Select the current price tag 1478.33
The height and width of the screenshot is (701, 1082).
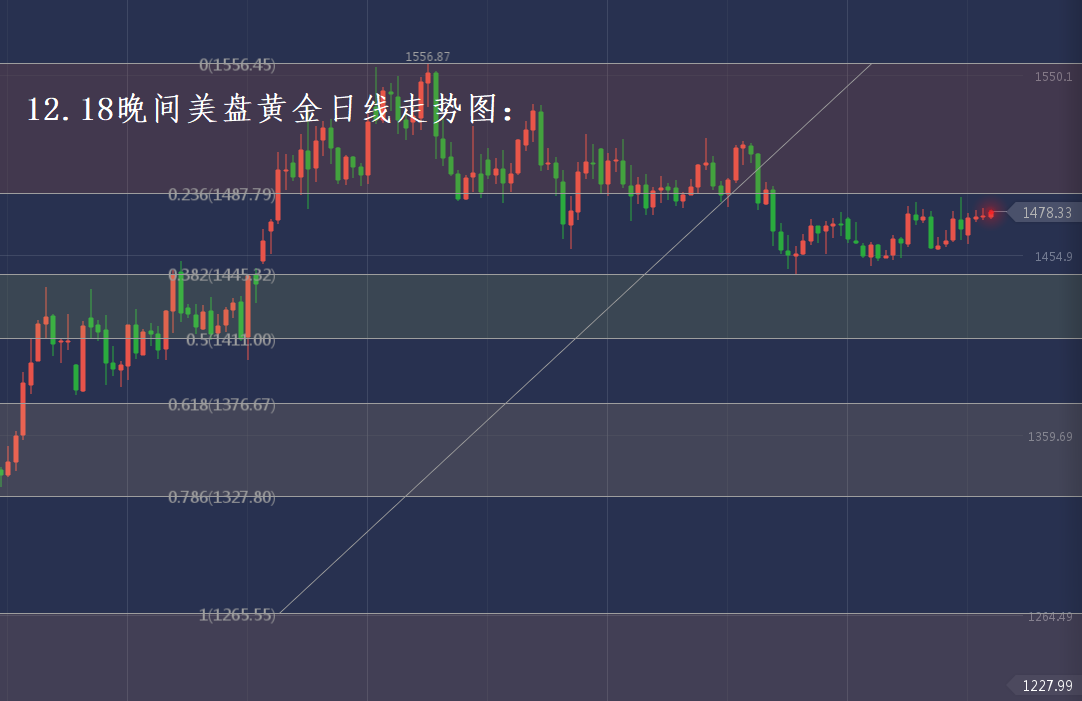click(x=1046, y=212)
